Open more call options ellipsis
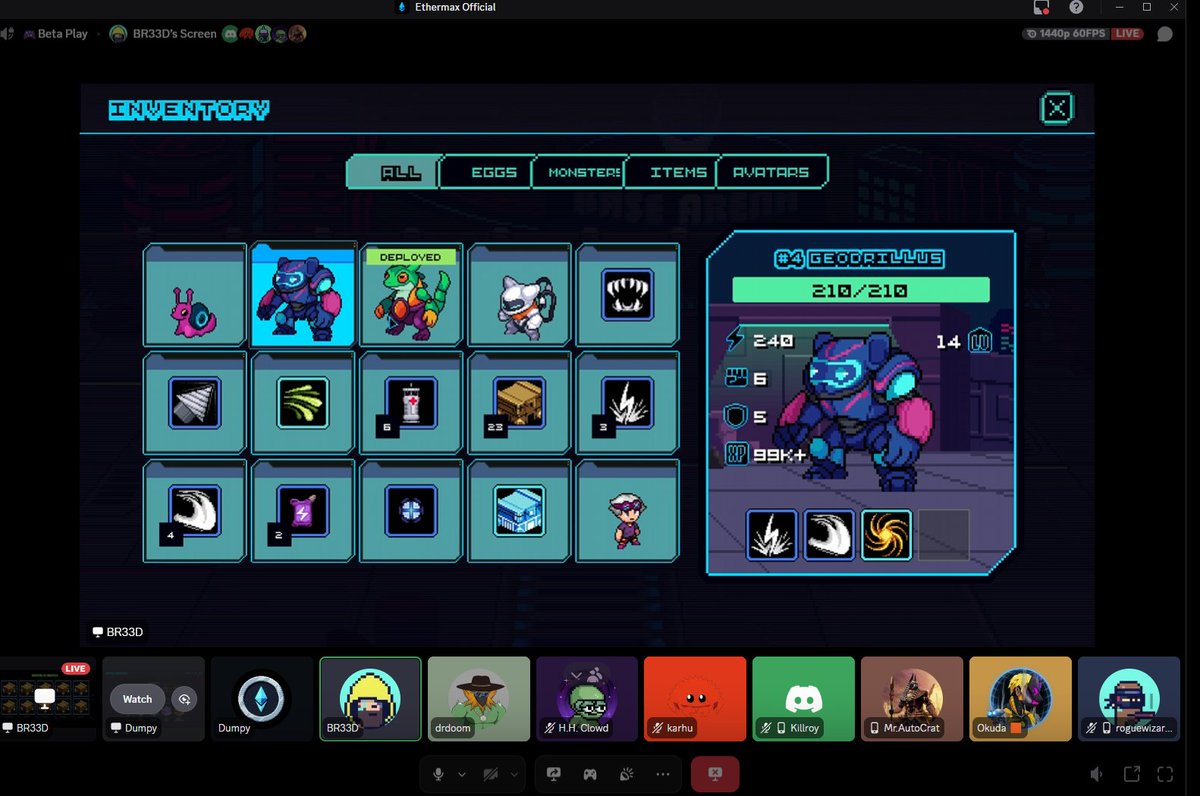1200x796 pixels. pos(662,774)
